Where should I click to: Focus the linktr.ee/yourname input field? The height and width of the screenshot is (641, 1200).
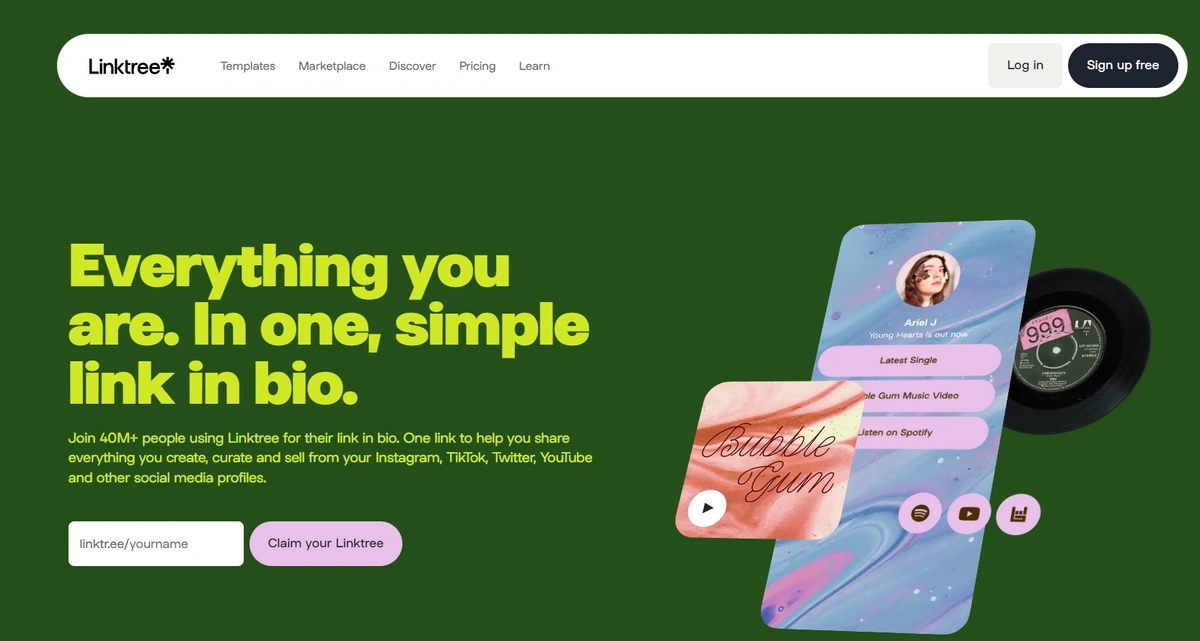coord(156,544)
